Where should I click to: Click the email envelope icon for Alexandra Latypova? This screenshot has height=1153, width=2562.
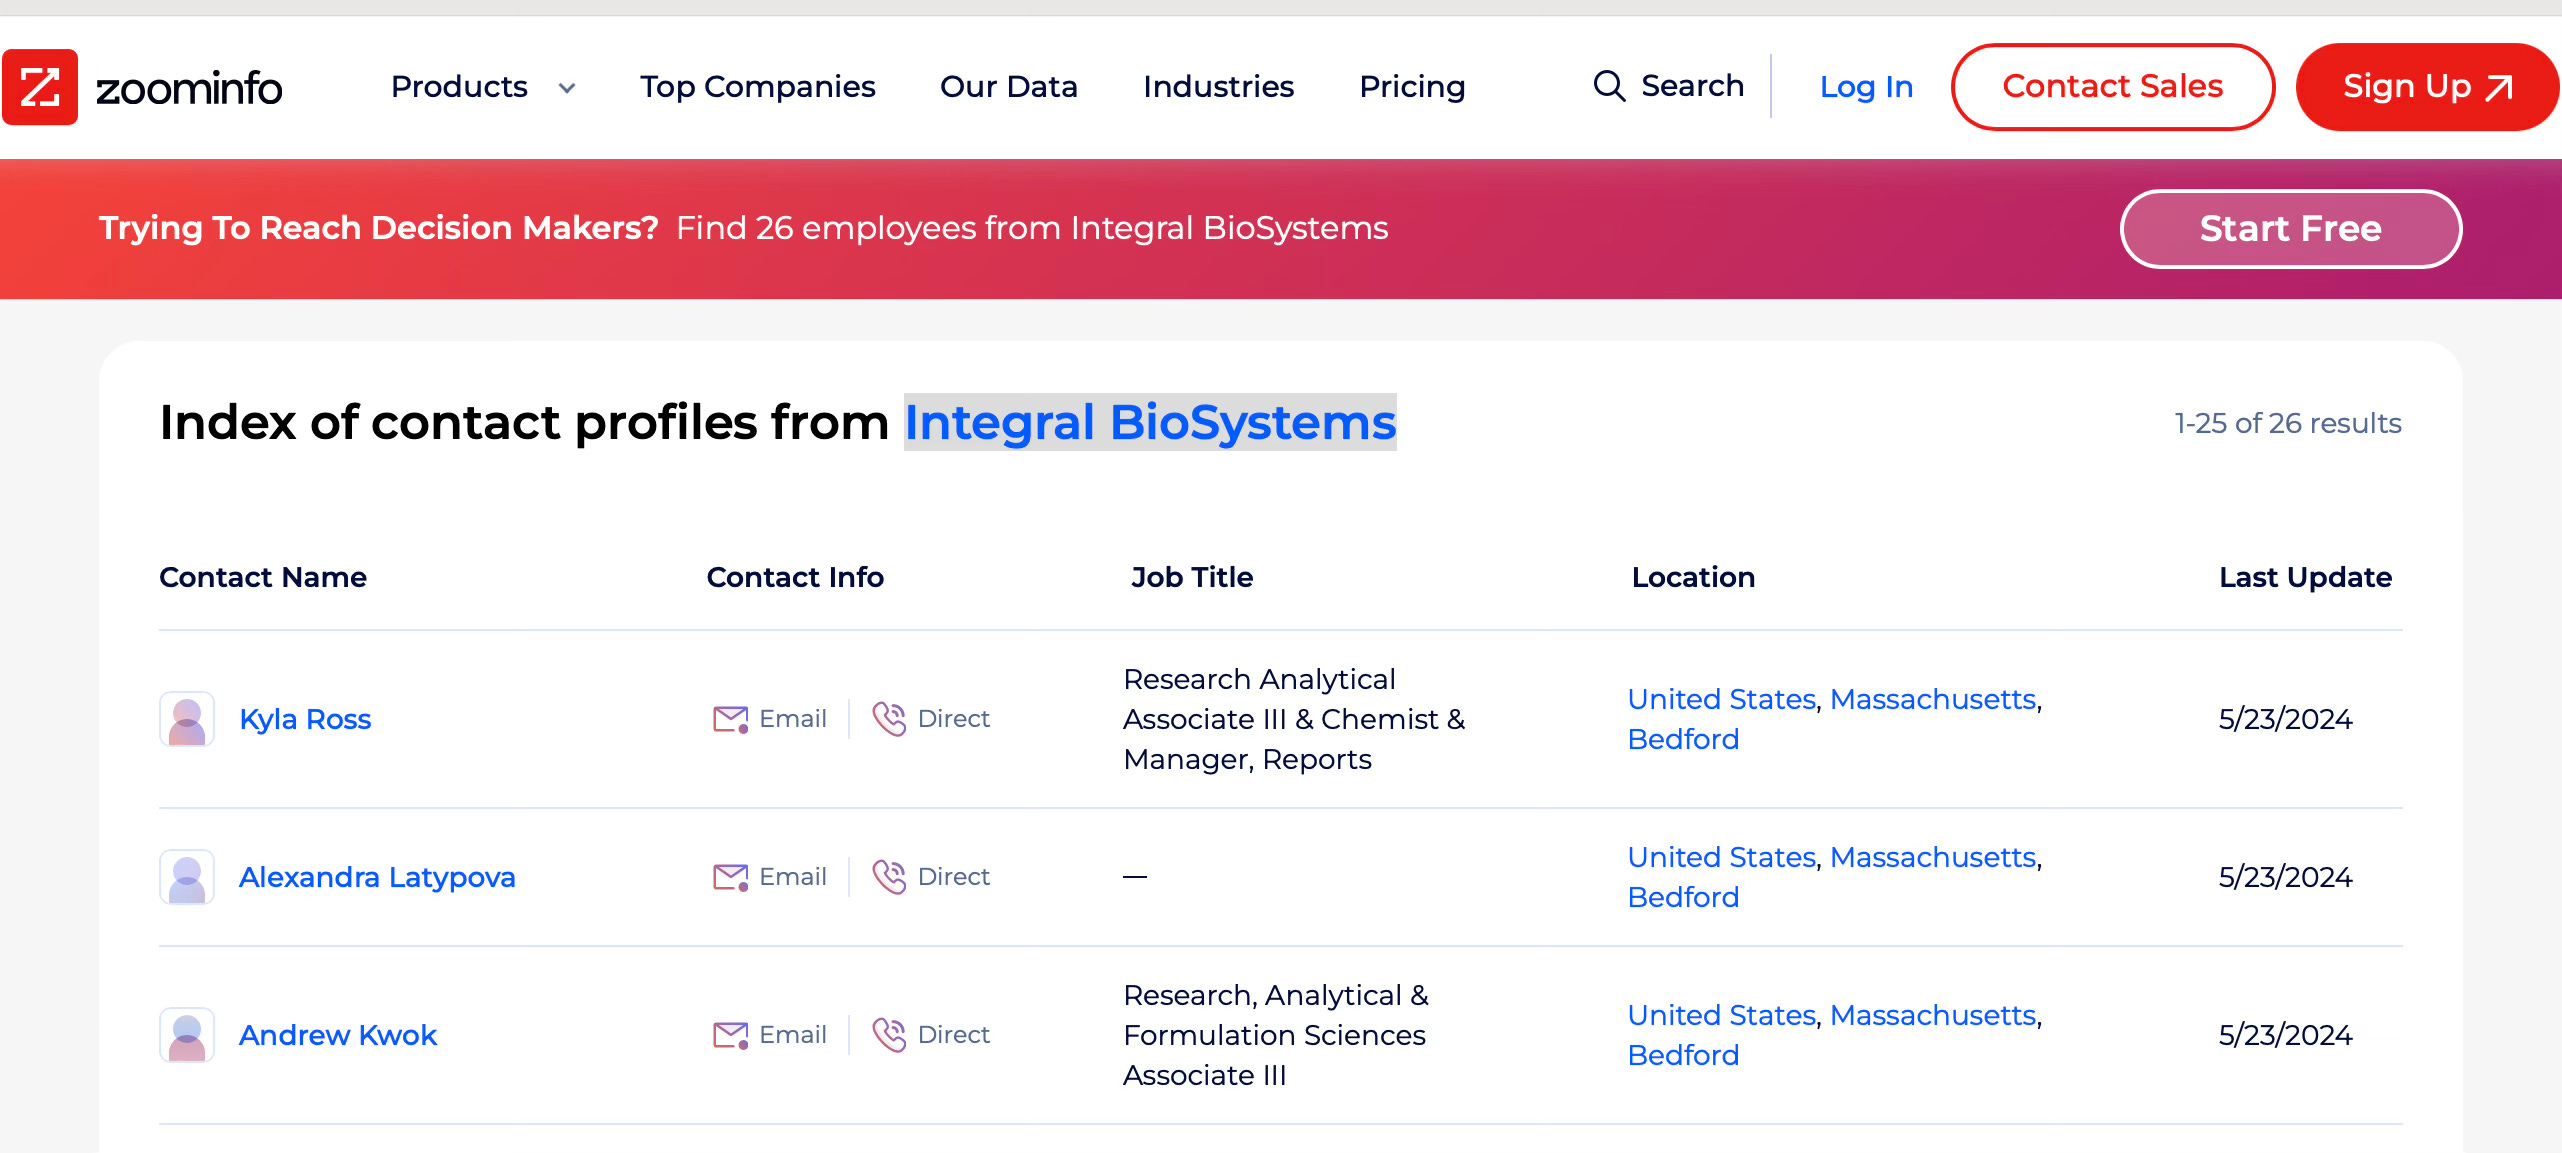click(x=731, y=877)
